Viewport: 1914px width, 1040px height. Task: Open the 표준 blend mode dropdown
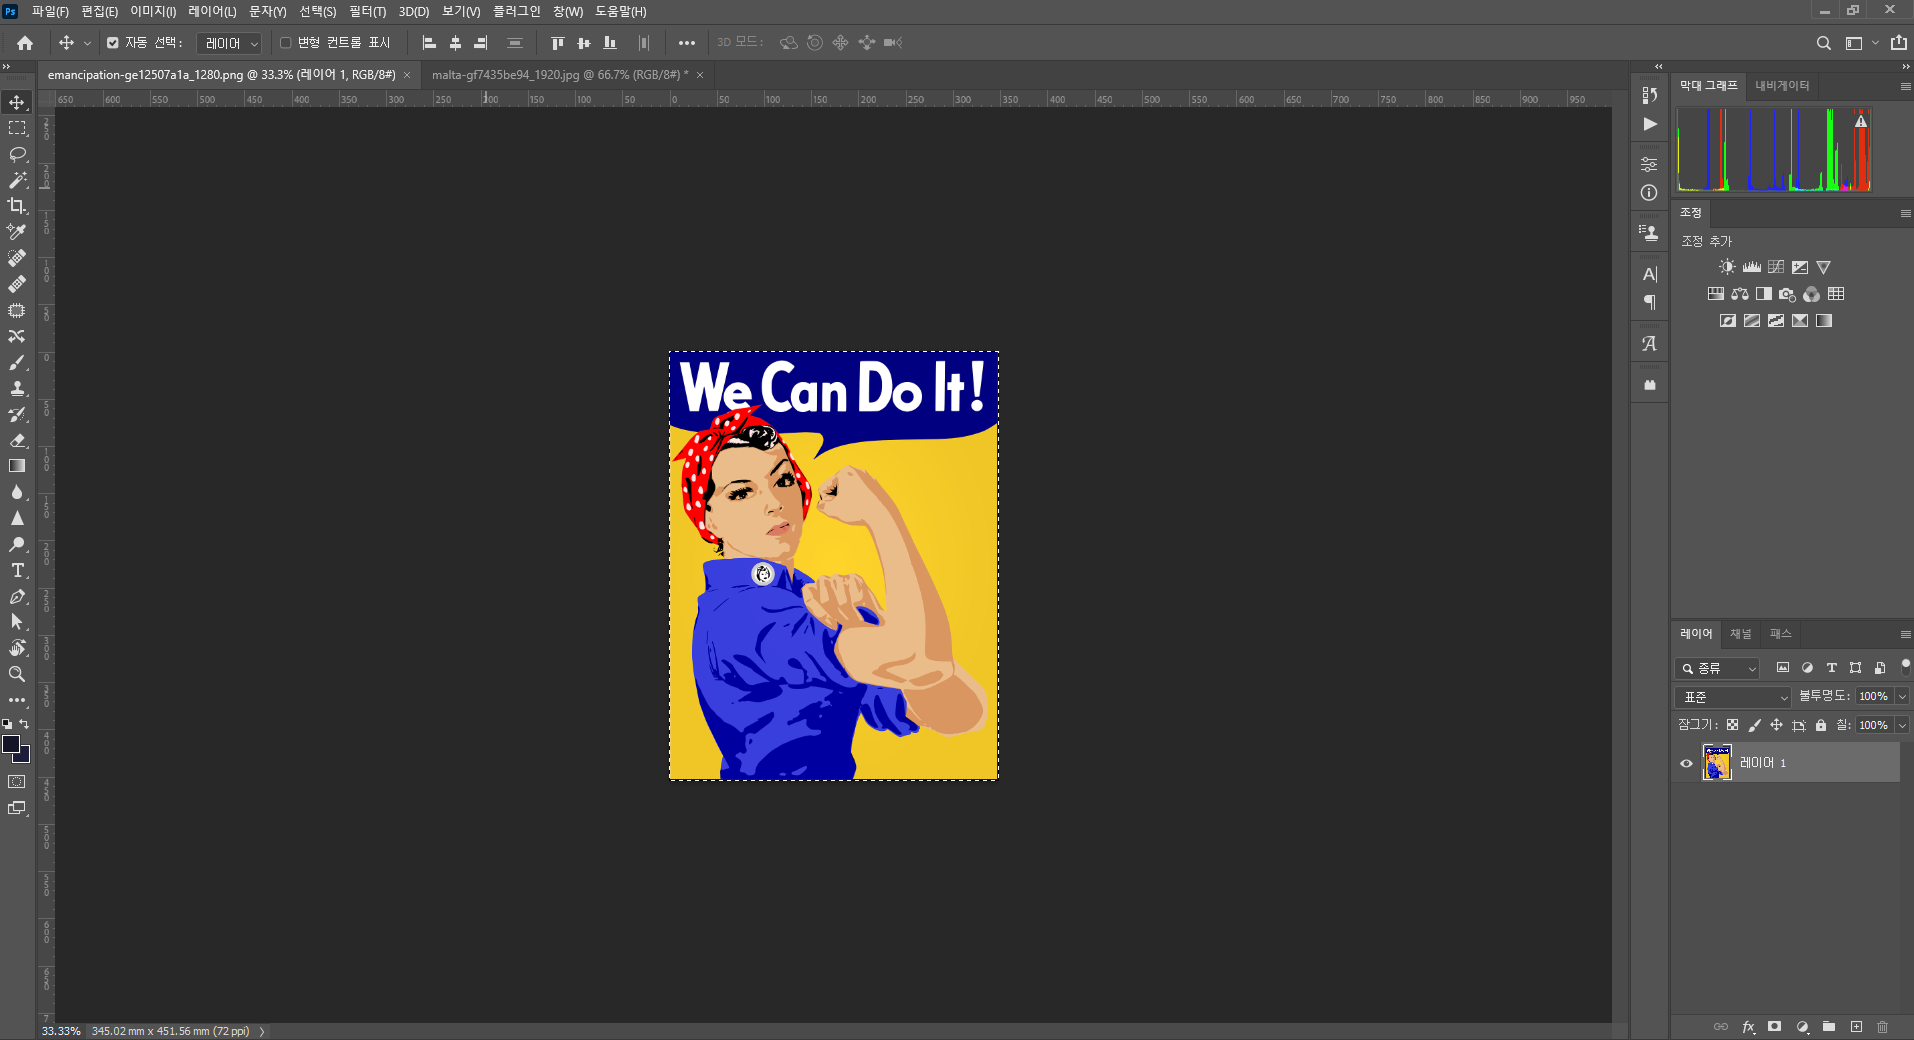[1733, 697]
